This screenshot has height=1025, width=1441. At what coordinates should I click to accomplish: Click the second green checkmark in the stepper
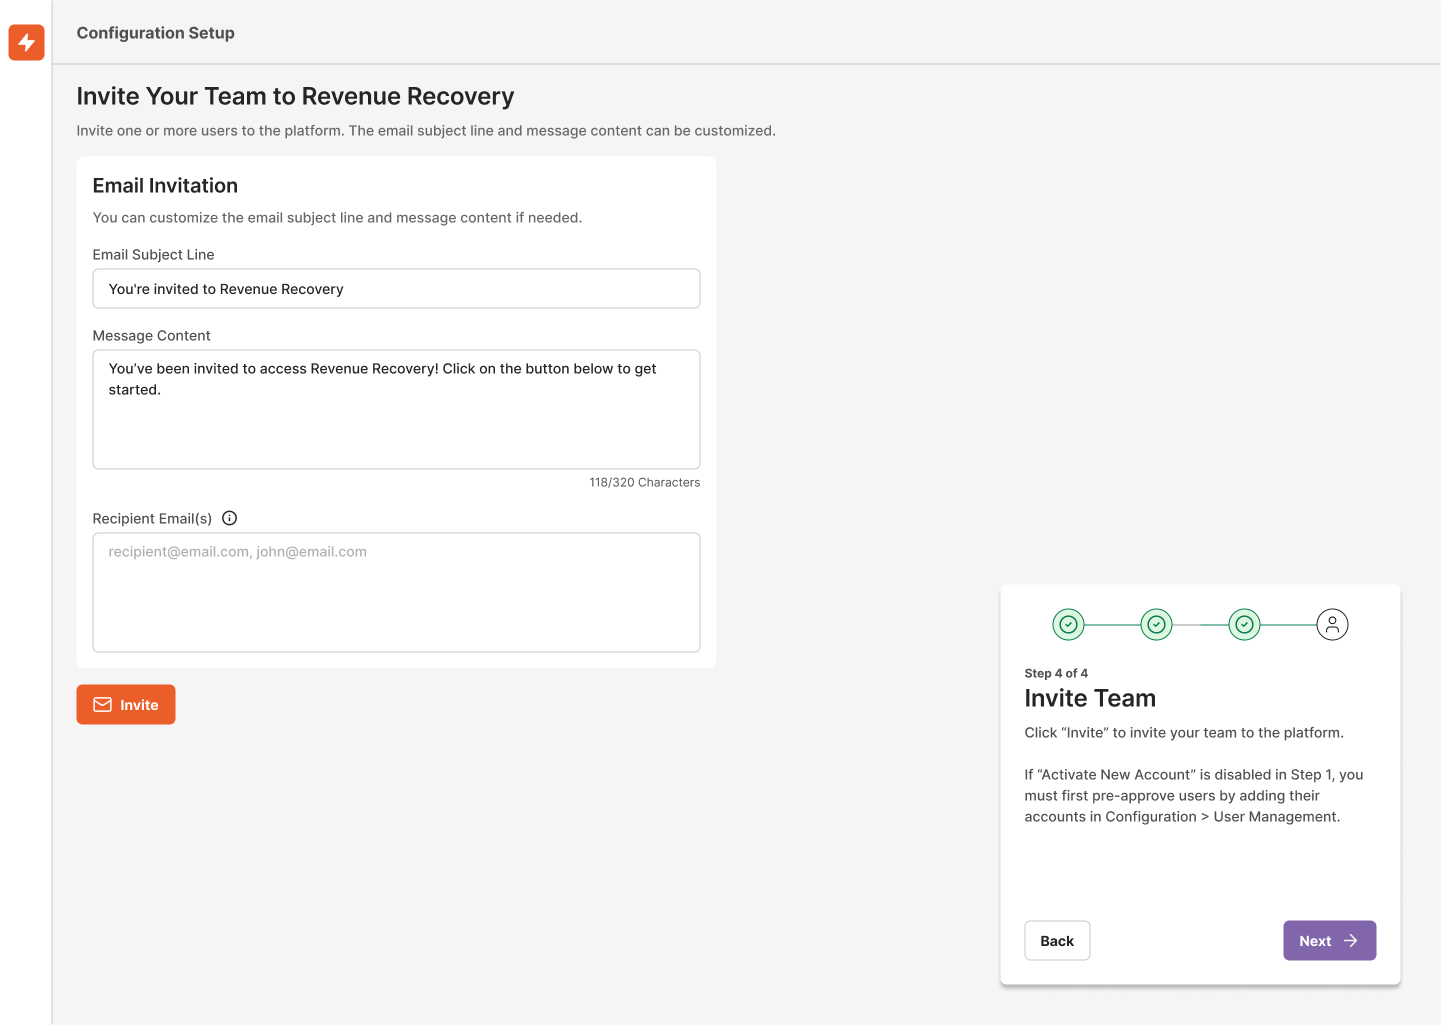(x=1156, y=623)
